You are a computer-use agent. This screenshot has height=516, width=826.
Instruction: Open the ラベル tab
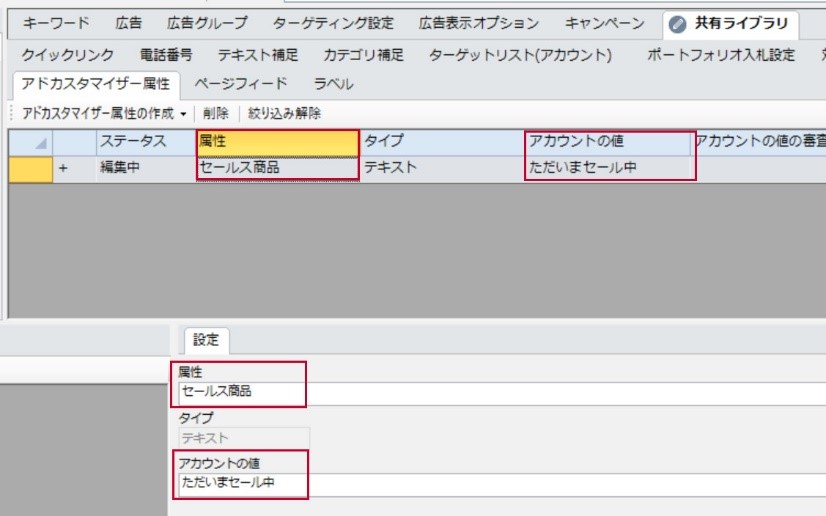click(x=333, y=84)
